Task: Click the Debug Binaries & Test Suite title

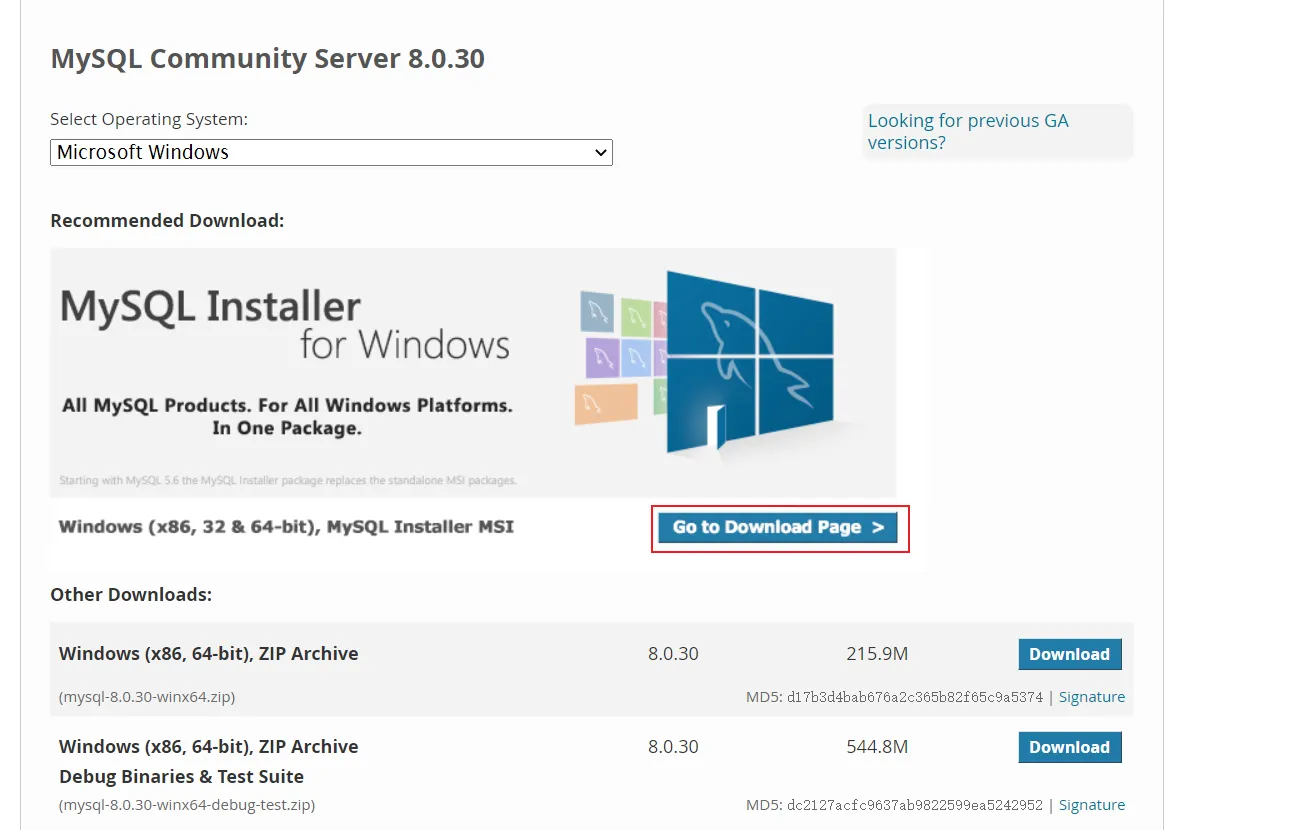Action: [x=181, y=777]
